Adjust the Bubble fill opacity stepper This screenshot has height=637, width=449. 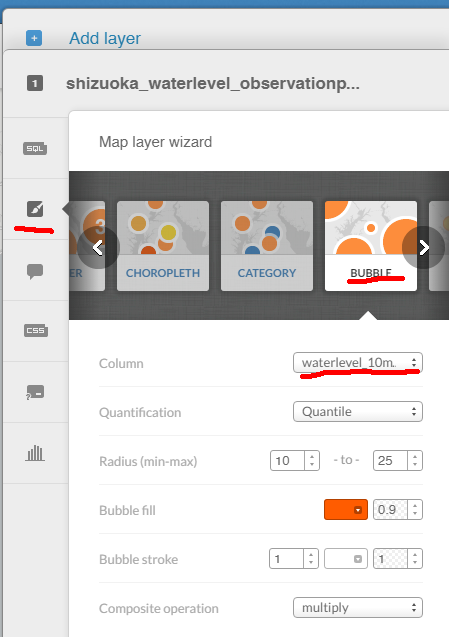point(415,509)
